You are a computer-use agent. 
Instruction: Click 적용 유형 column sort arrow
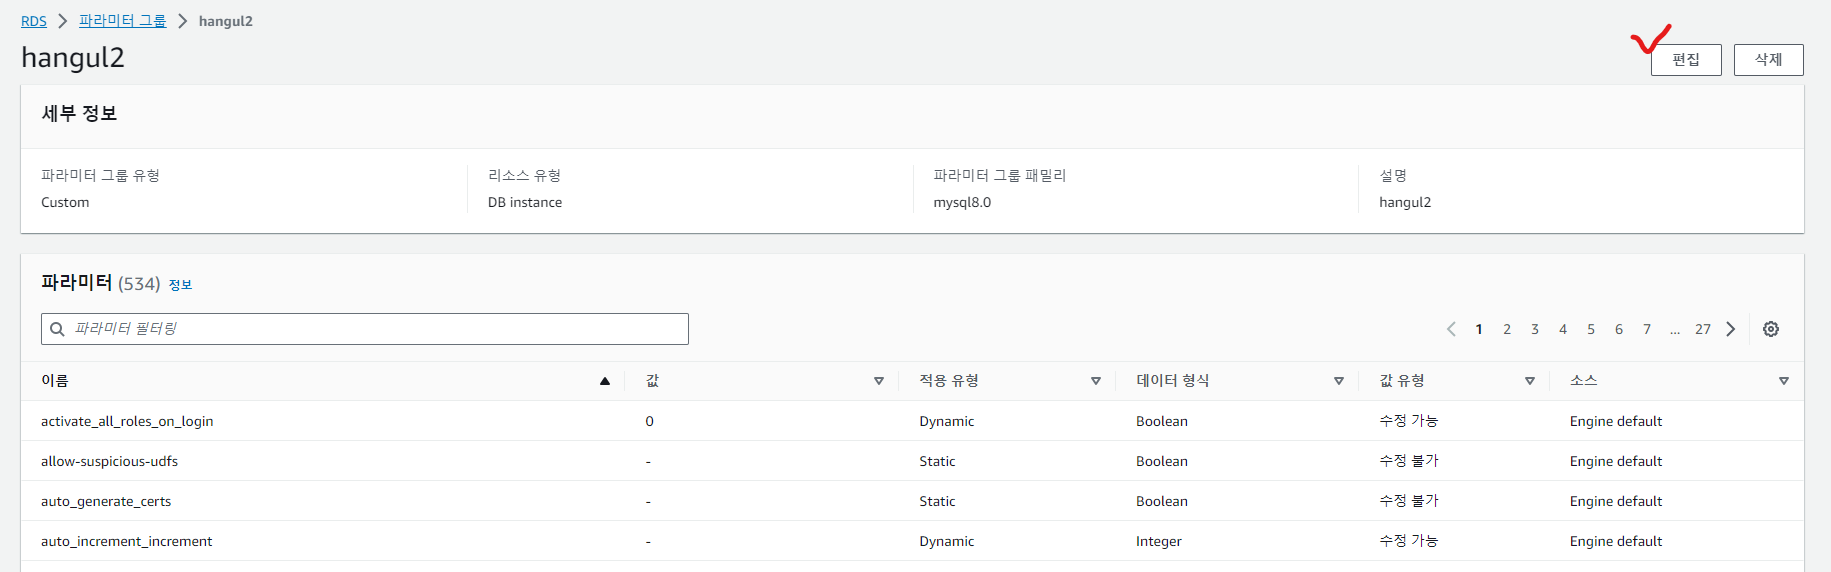pos(1095,381)
